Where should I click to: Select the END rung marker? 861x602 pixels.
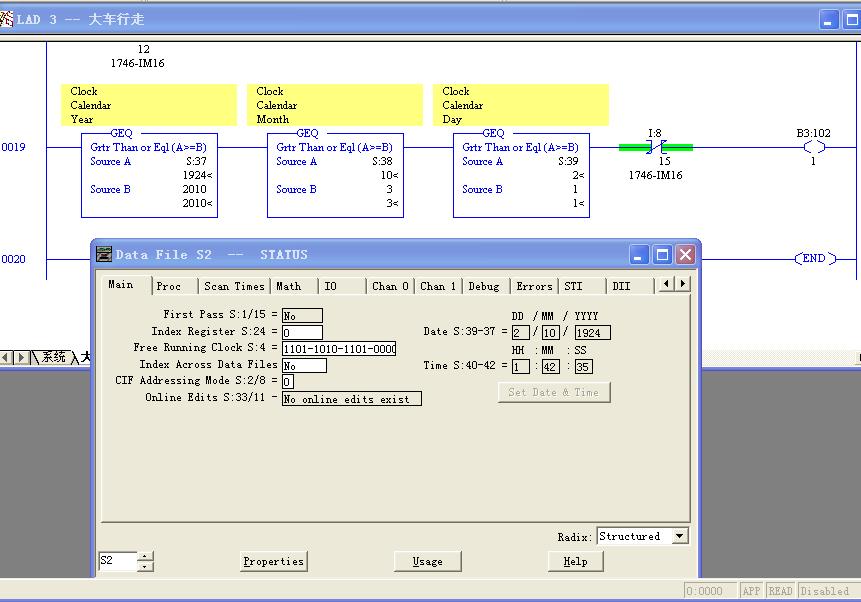click(815, 258)
